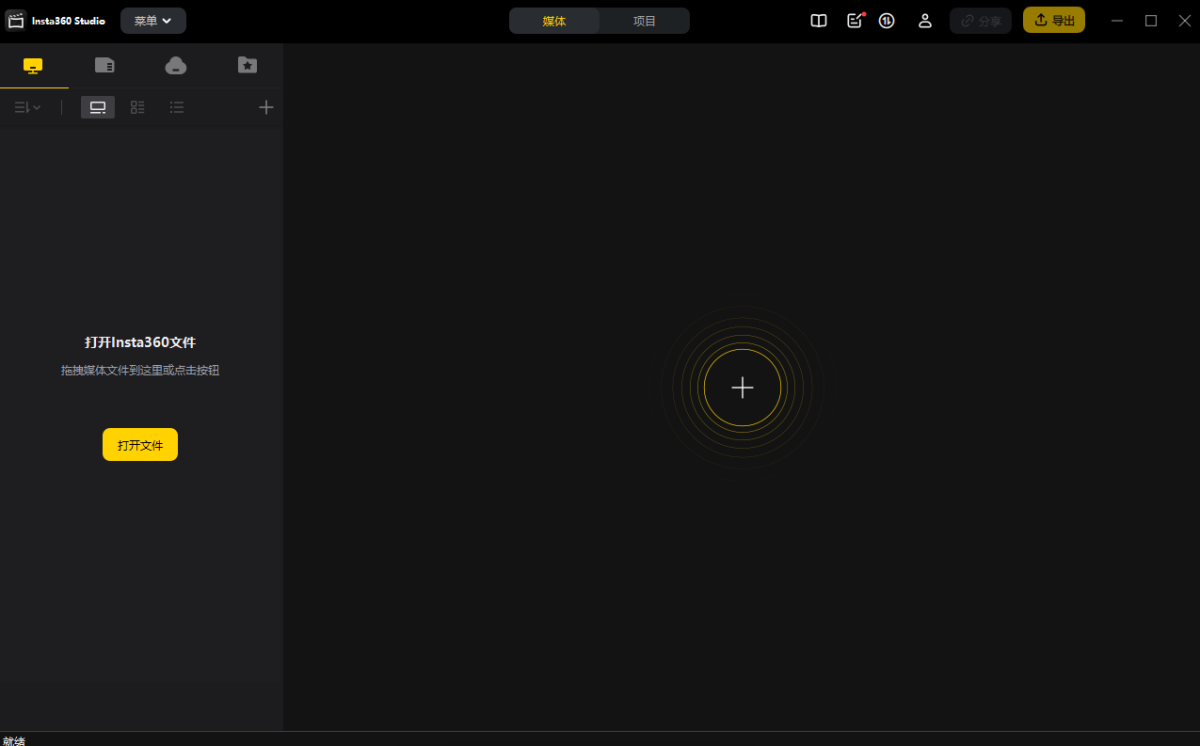Image resolution: width=1200 pixels, height=746 pixels.
Task: Click the circular plus import area
Action: [742, 388]
